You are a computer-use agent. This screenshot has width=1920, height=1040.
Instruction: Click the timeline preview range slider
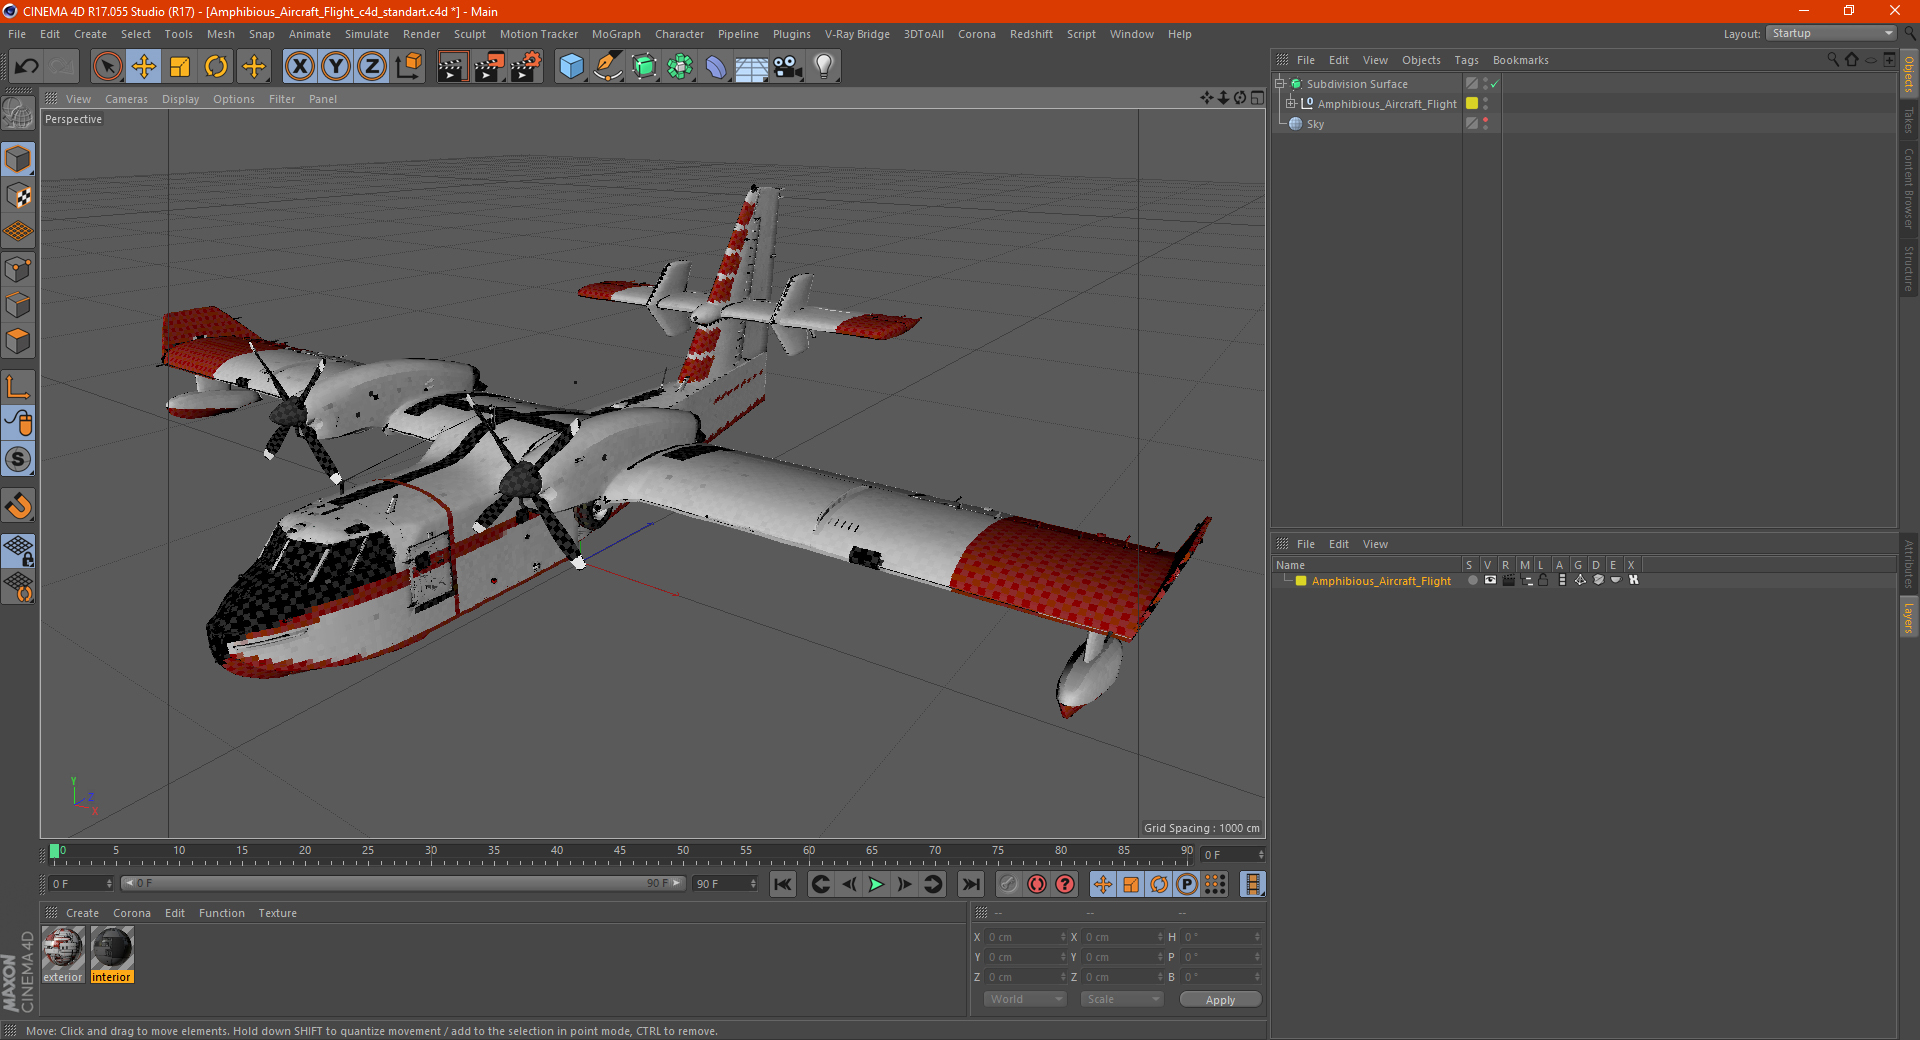point(402,884)
